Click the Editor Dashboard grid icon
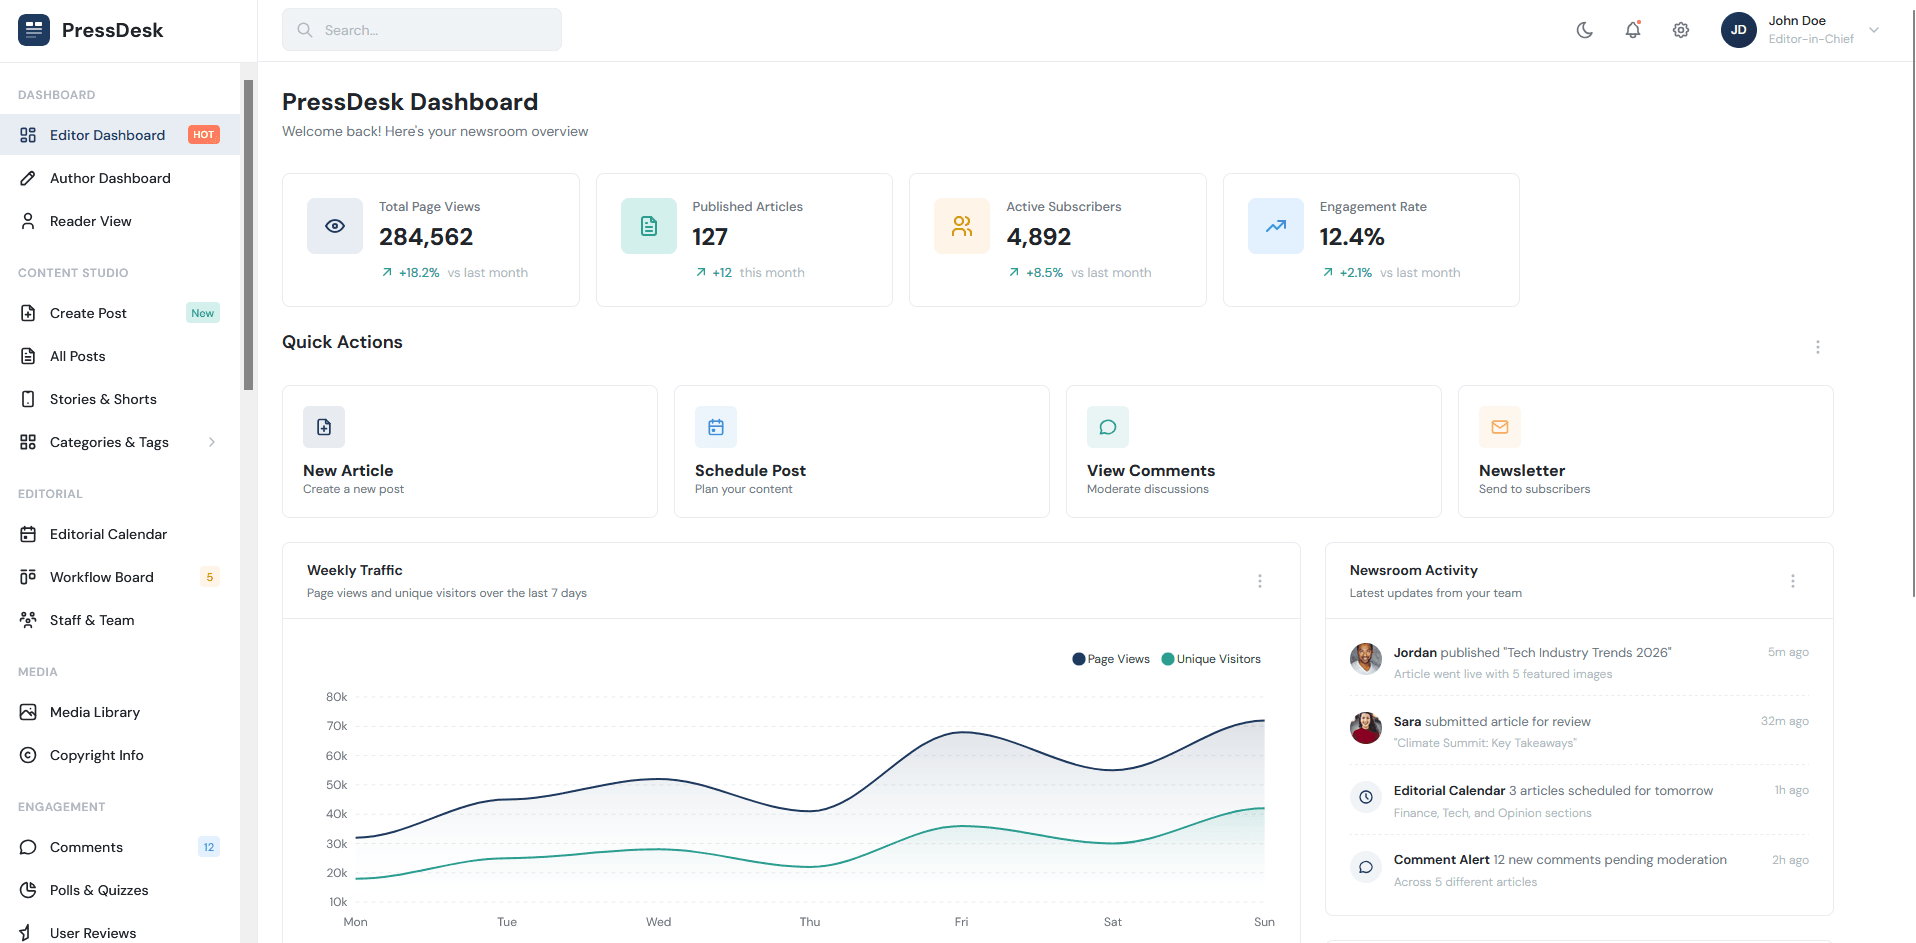The image size is (1916, 943). [28, 135]
